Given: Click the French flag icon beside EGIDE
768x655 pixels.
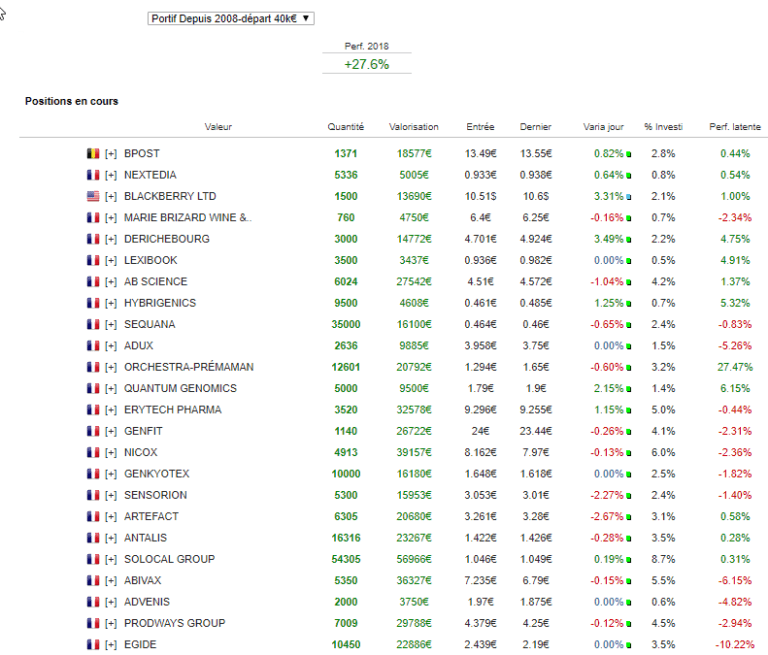Looking at the screenshot, I should [x=93, y=644].
